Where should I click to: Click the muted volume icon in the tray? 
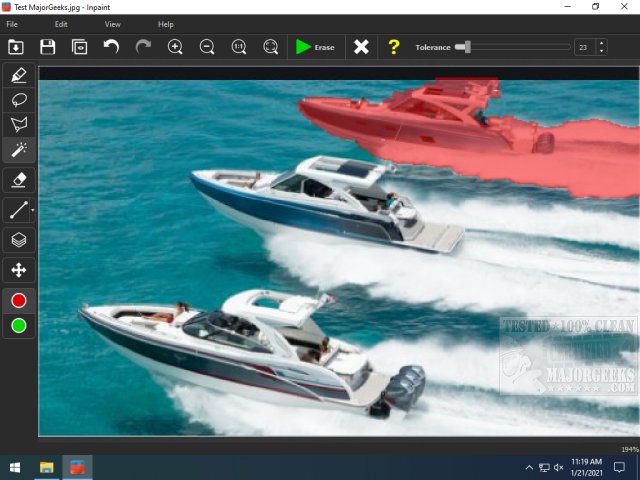pyautogui.click(x=559, y=468)
